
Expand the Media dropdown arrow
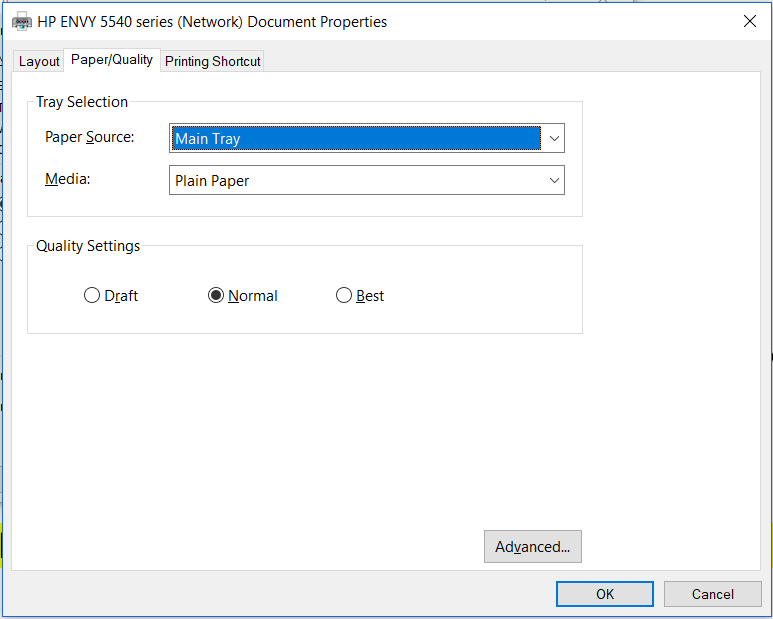point(553,181)
